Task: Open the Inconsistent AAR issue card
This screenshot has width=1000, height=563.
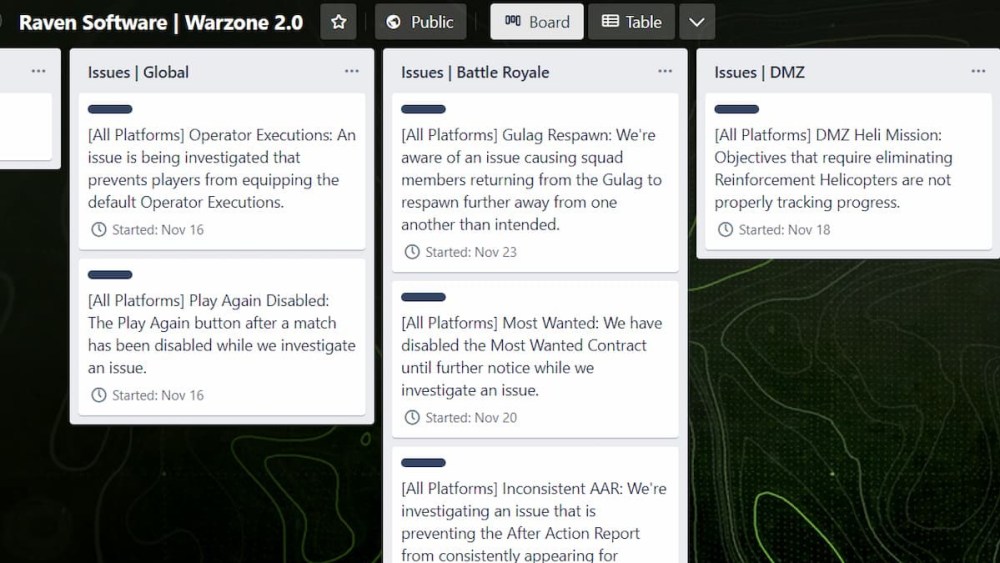Action: tap(534, 521)
